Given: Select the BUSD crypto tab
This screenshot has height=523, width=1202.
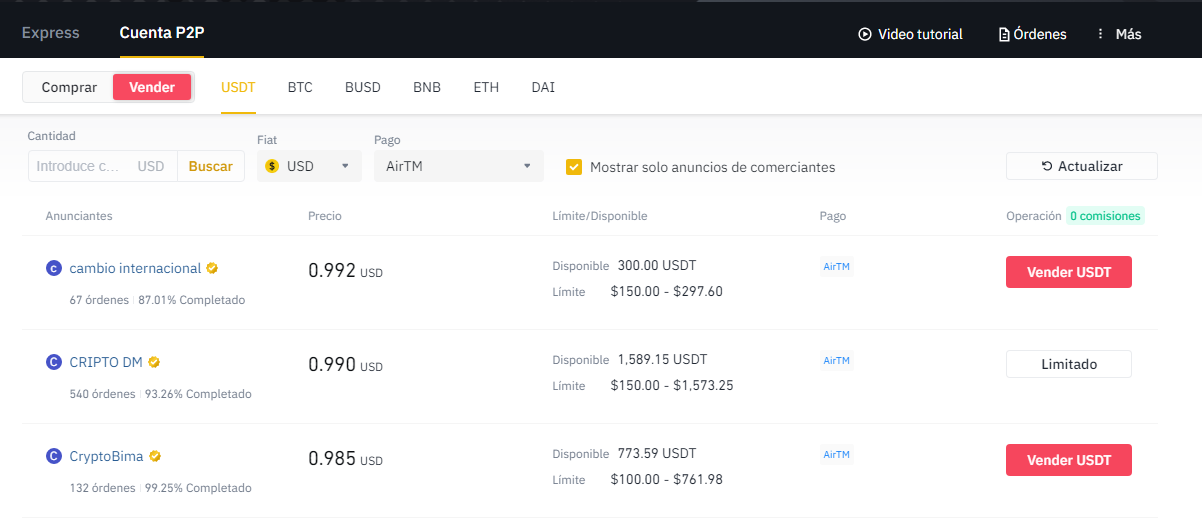Looking at the screenshot, I should (363, 87).
